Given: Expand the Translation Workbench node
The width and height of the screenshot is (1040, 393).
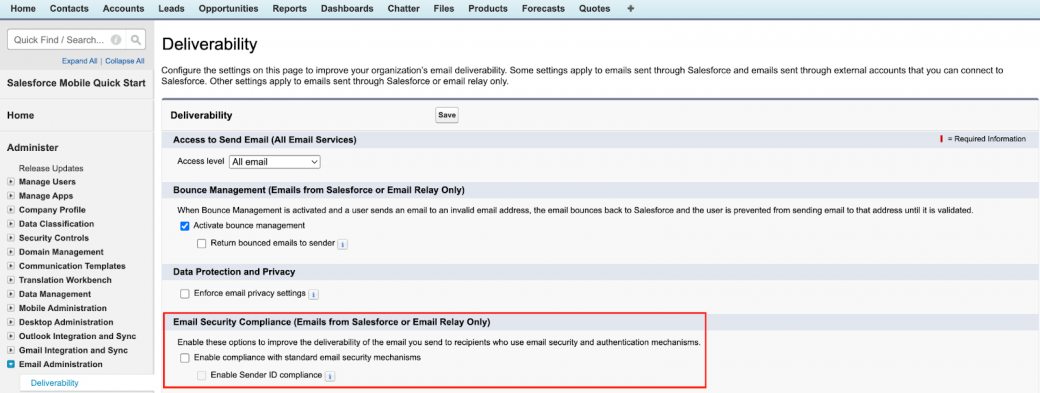Looking at the screenshot, I should coord(10,280).
